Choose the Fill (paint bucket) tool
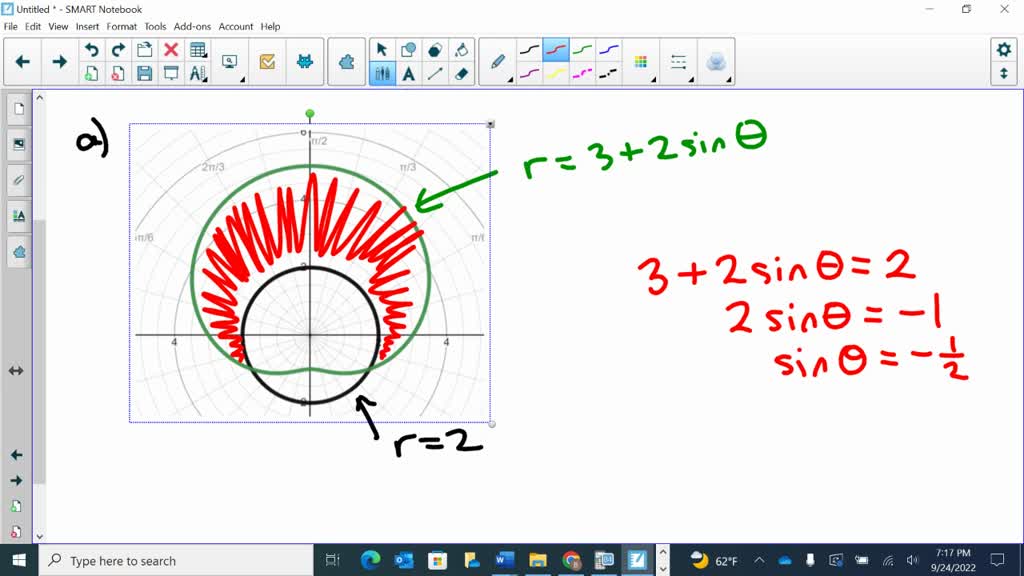Image resolution: width=1024 pixels, height=576 pixels. 462,49
